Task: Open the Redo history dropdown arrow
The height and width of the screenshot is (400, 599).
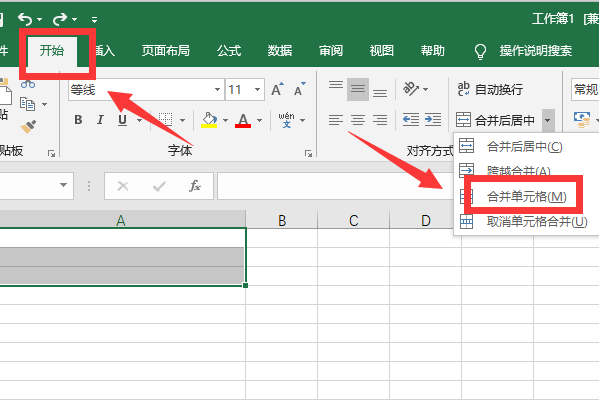Action: pos(74,19)
